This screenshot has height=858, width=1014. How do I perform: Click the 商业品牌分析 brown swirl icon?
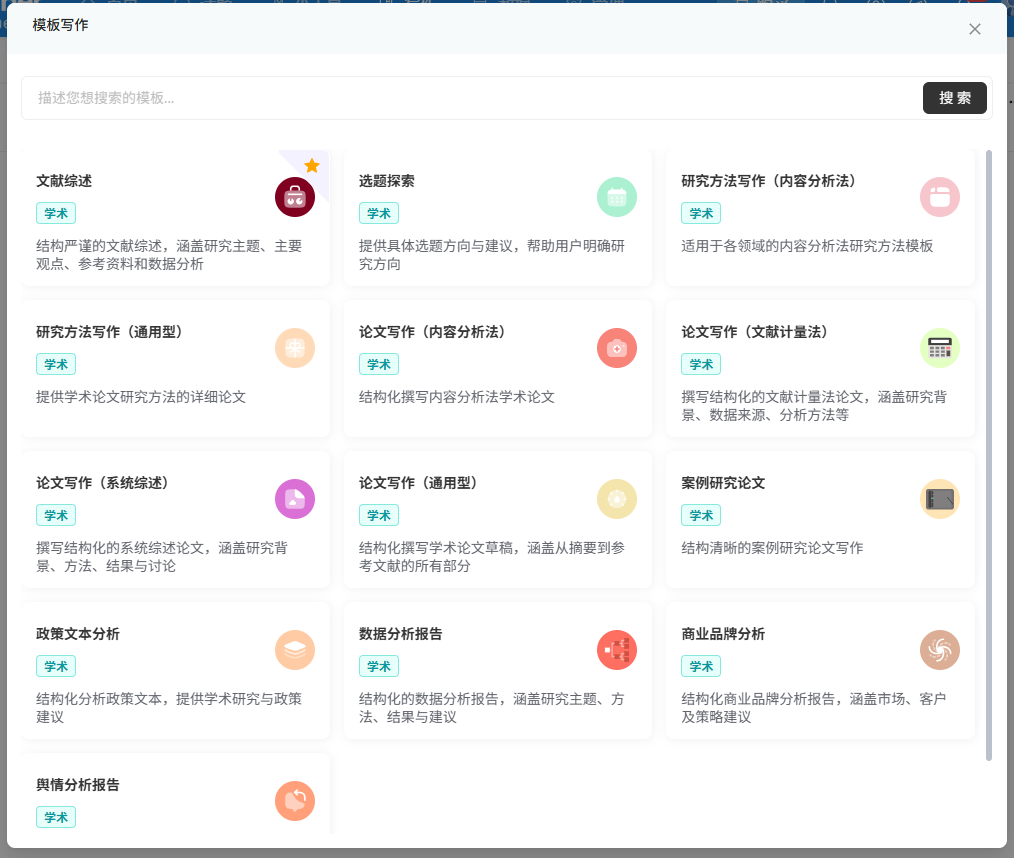tap(939, 650)
